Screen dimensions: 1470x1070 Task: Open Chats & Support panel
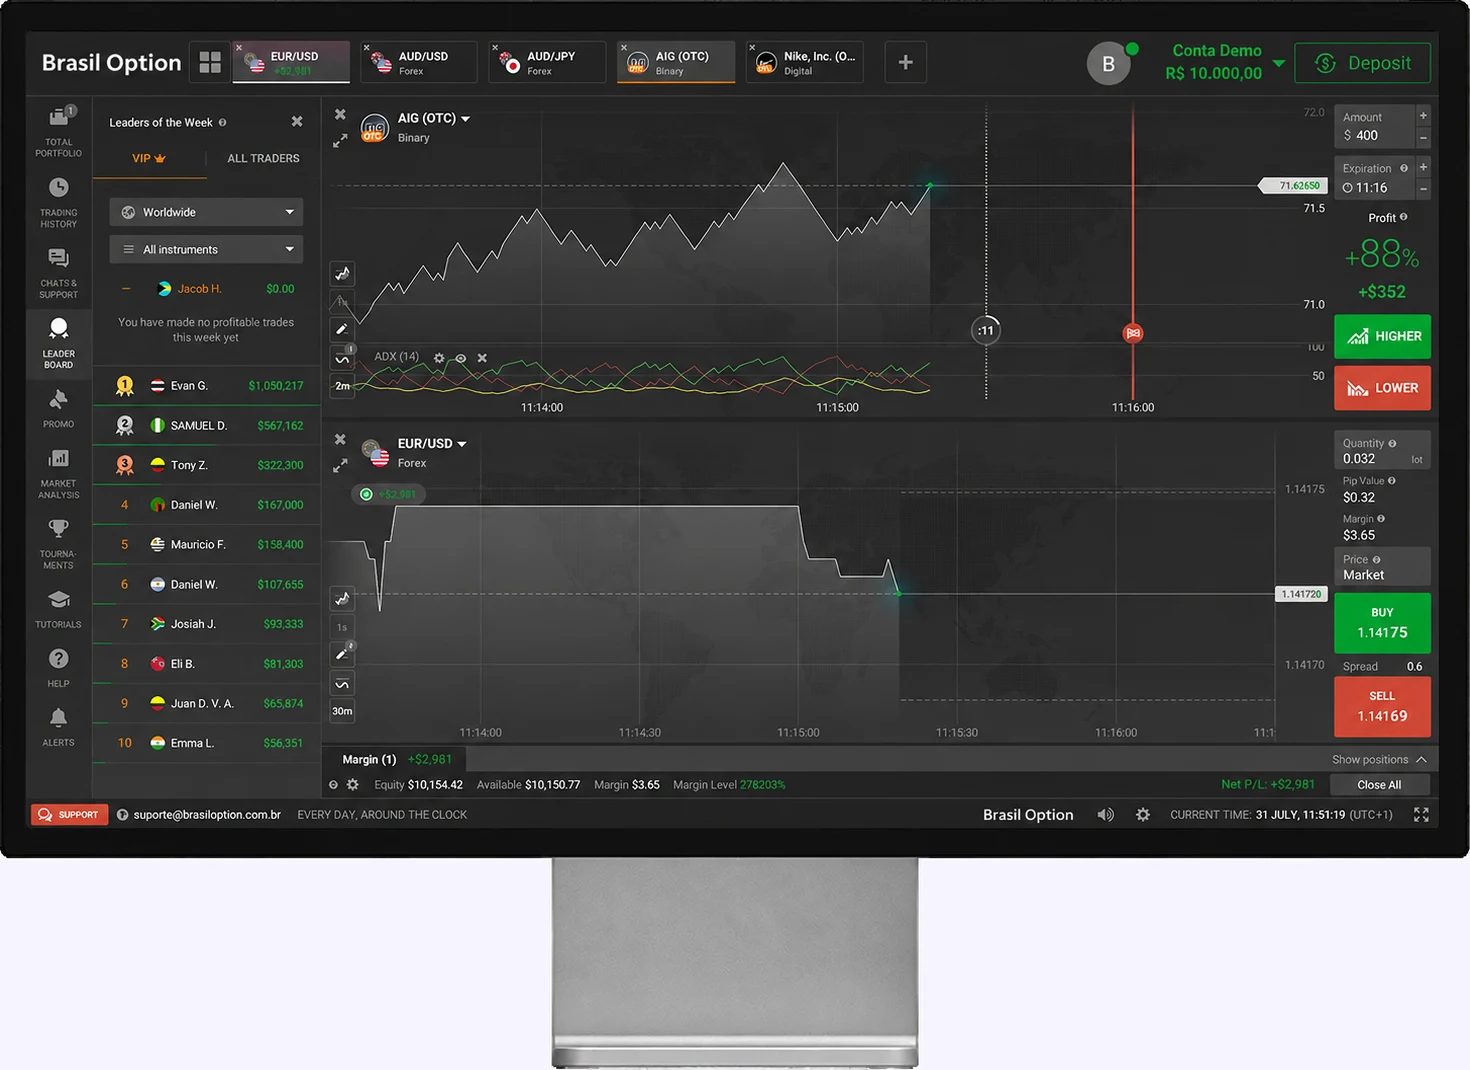click(59, 273)
